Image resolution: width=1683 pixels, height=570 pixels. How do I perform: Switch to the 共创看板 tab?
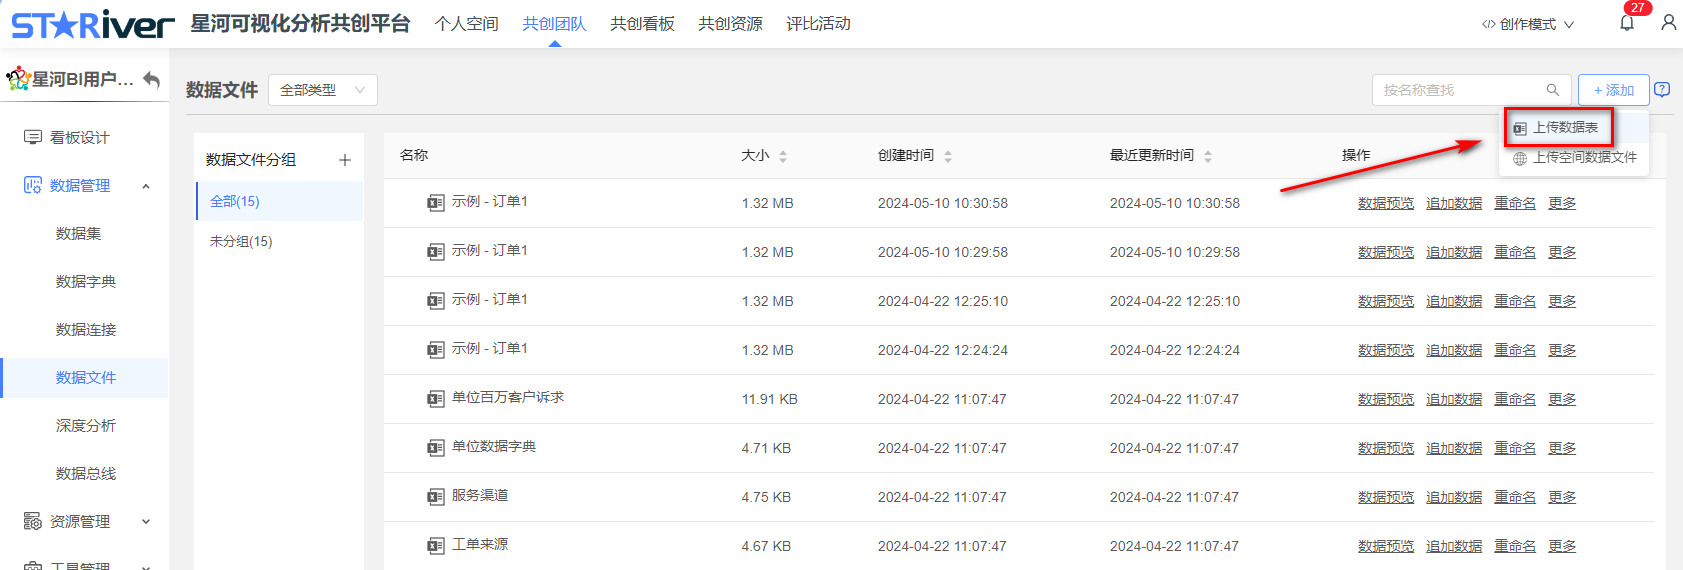(642, 24)
